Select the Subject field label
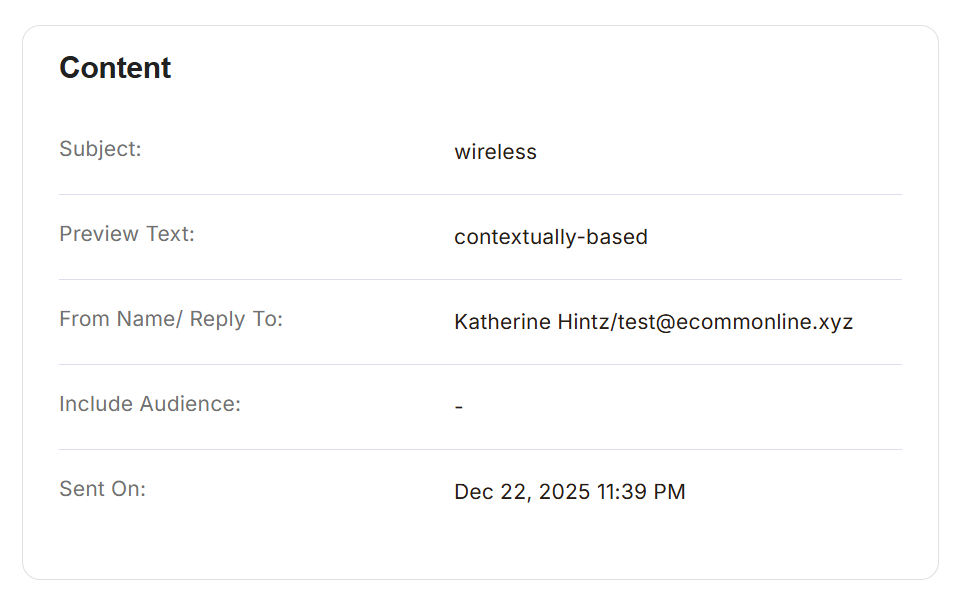969x601 pixels. click(x=100, y=149)
